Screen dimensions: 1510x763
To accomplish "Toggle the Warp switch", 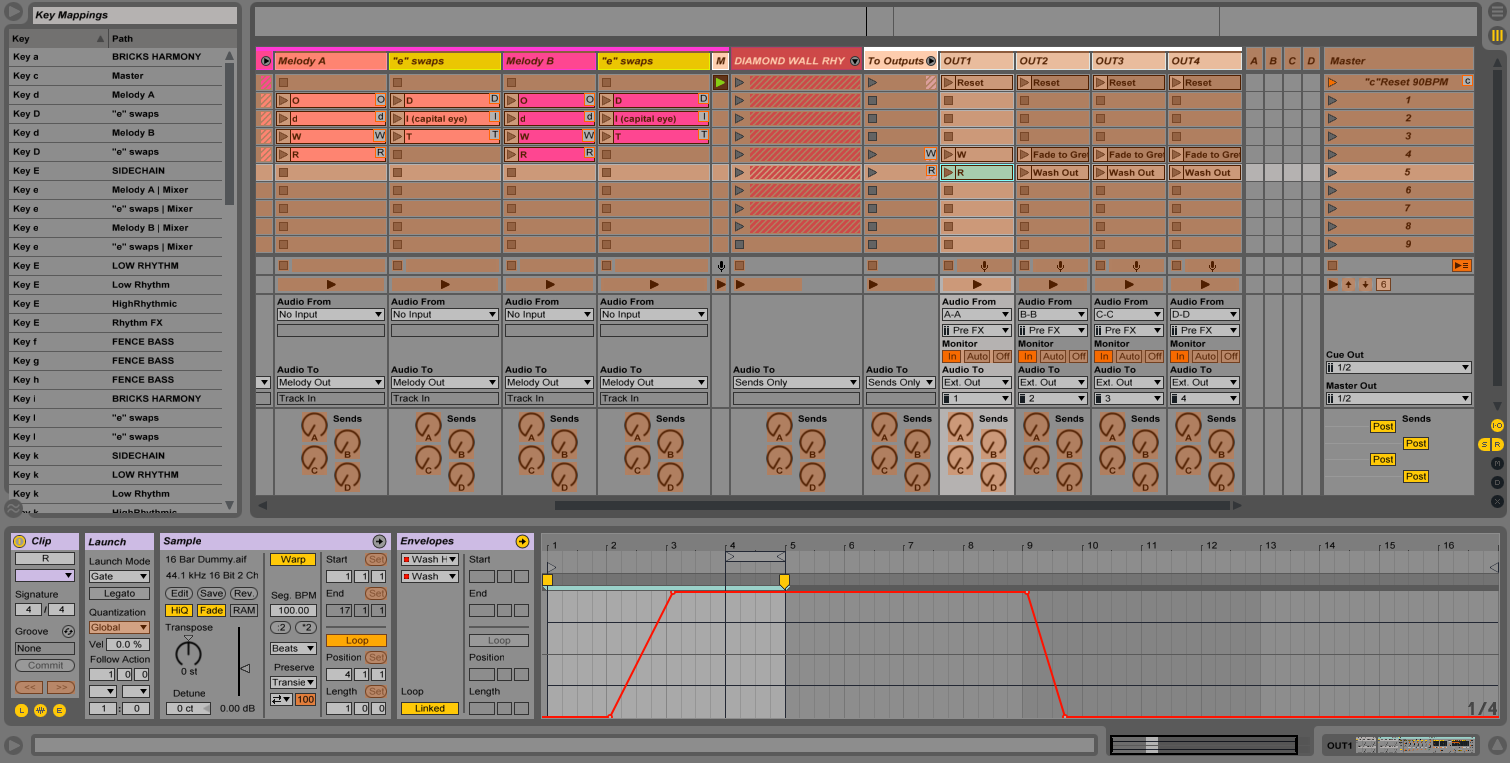I will (292, 560).
